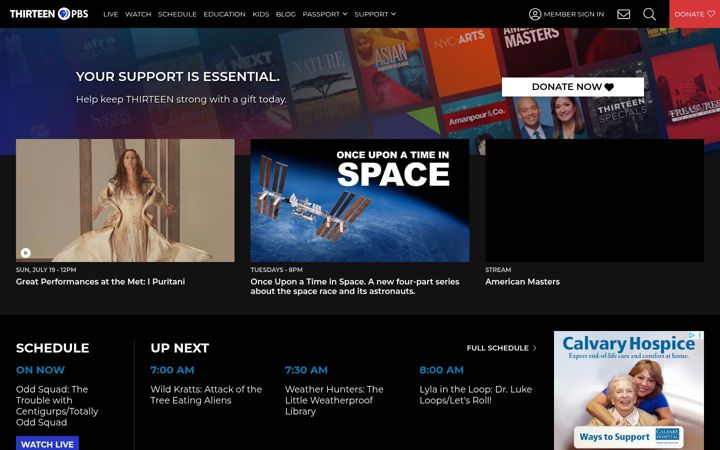Click the ON NOW label
Viewport: 720px width, 450px height.
40,370
